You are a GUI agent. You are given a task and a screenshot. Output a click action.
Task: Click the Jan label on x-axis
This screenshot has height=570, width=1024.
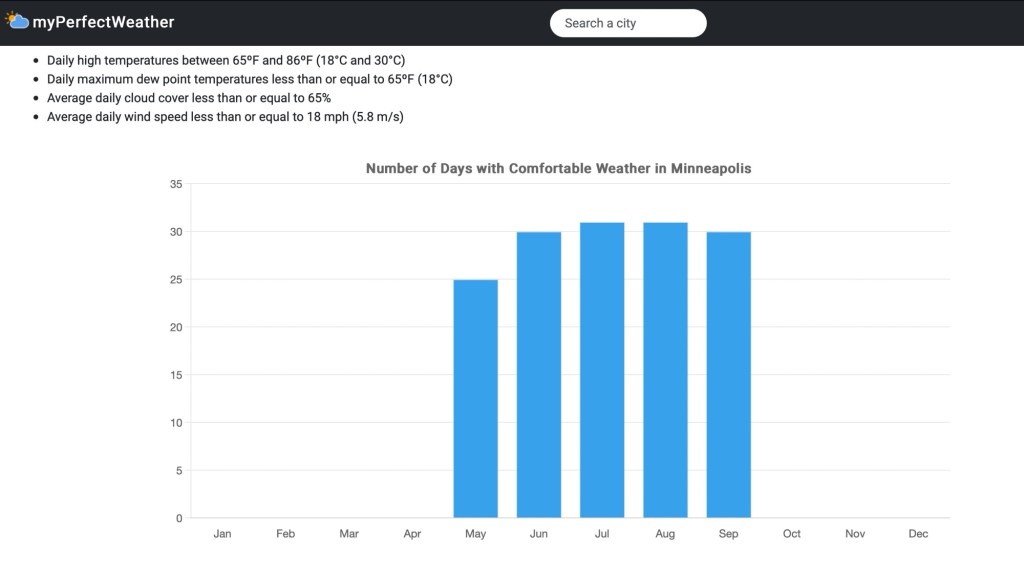[222, 534]
